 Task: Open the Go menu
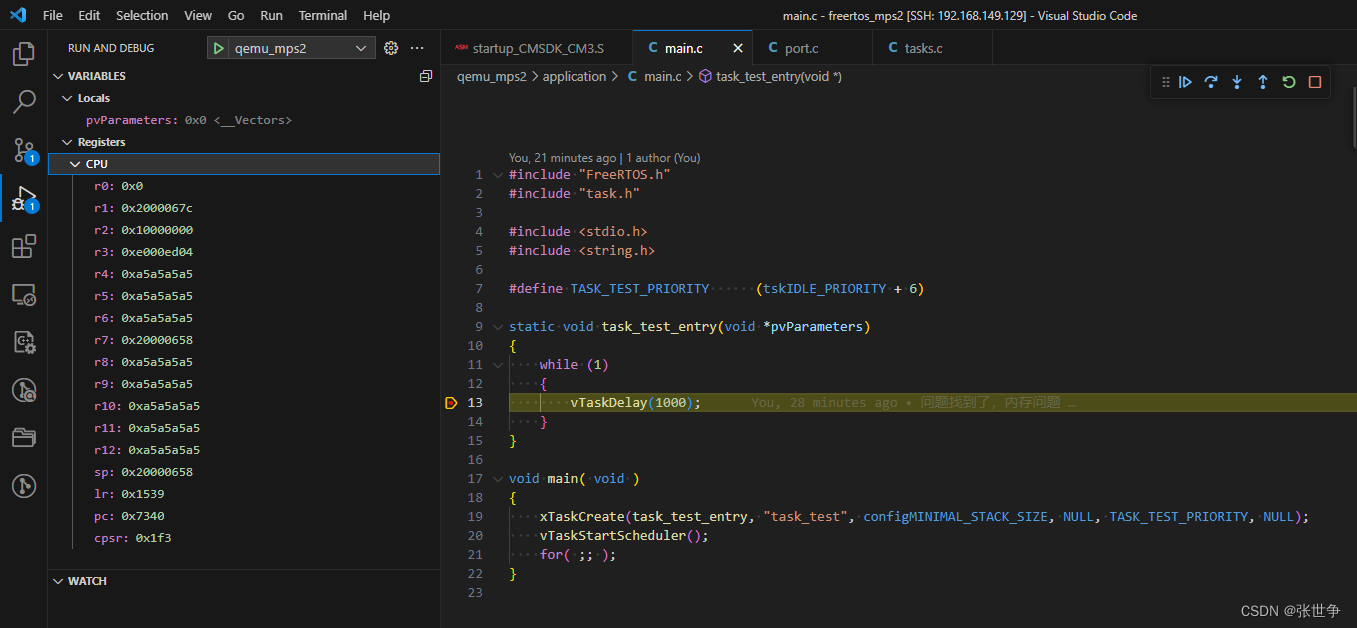(x=236, y=15)
